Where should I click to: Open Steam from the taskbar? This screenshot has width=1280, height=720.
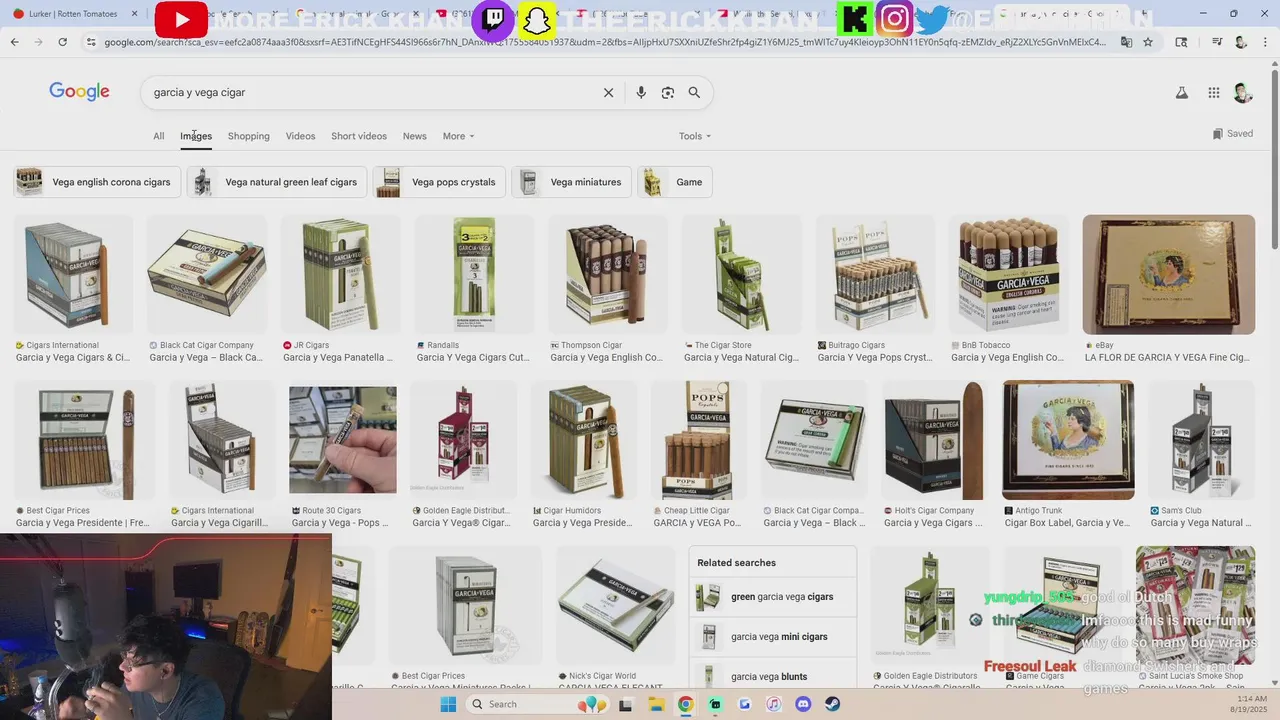coord(832,704)
